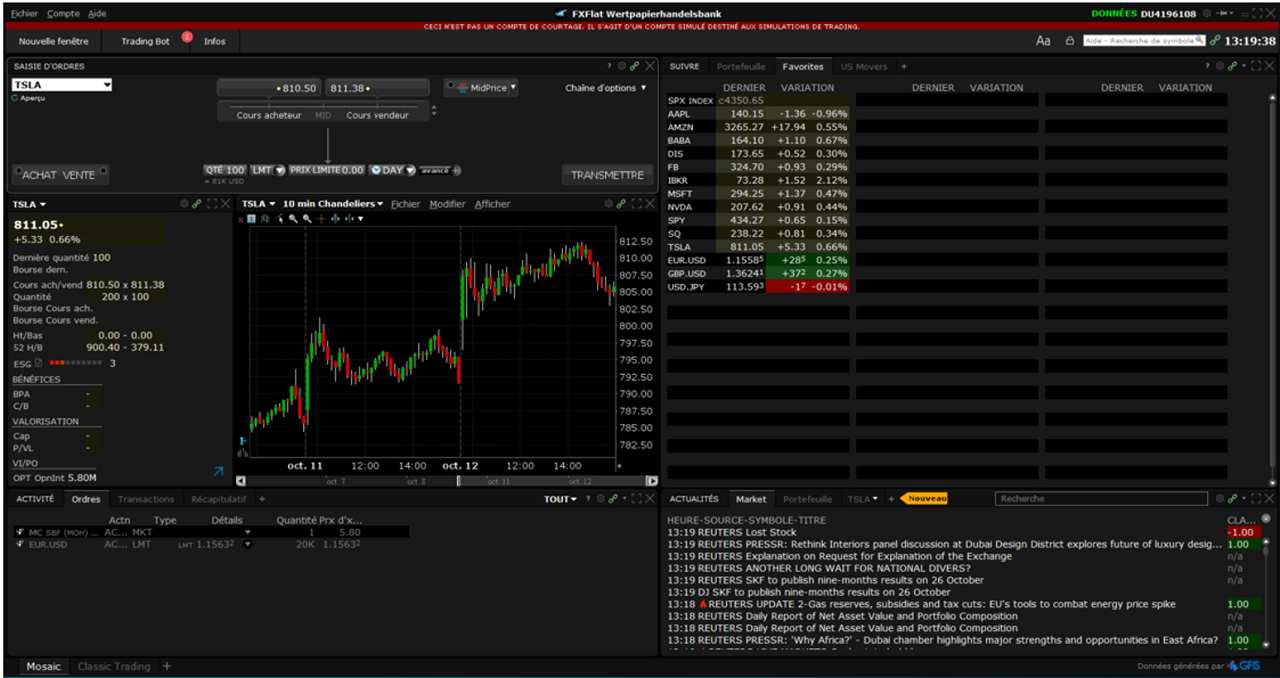Viewport: 1280px width, 678px height.
Task: Click the yellow Nouveau tag
Action: [x=923, y=498]
